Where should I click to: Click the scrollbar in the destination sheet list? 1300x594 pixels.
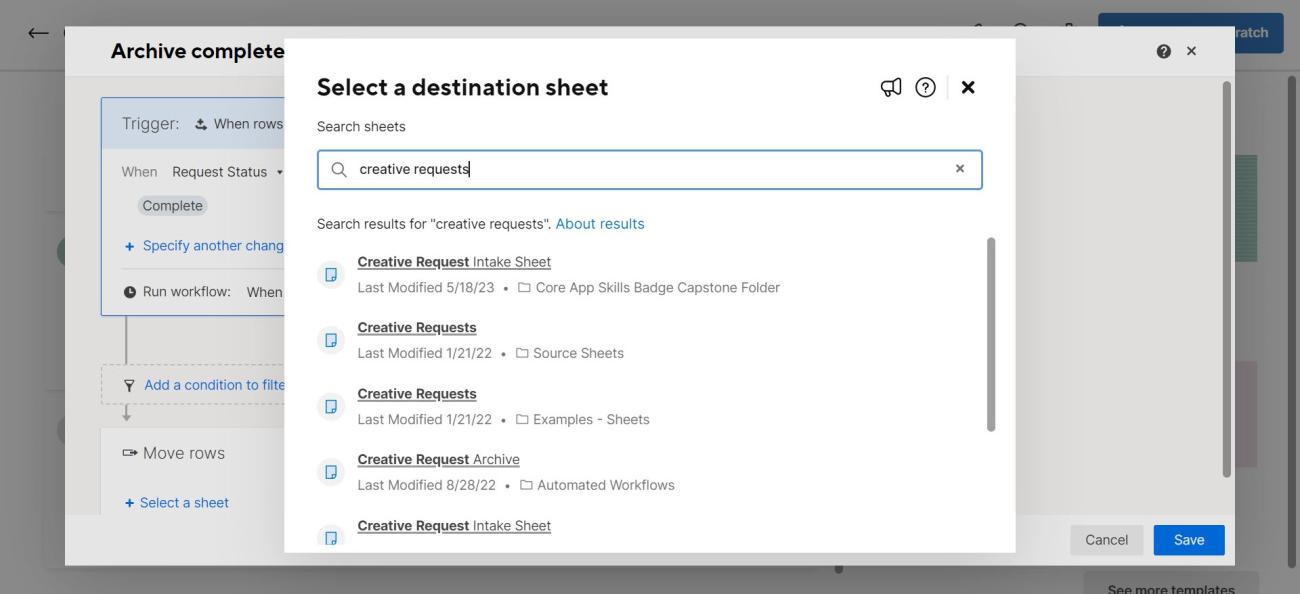pos(991,330)
